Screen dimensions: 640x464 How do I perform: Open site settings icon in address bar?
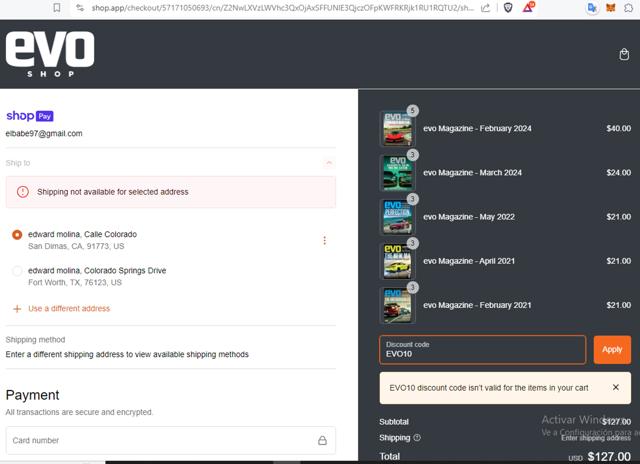[80, 7]
